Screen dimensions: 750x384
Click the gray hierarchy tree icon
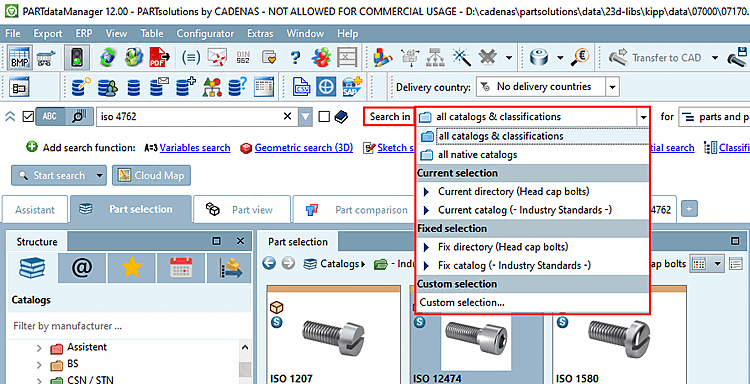pos(436,58)
